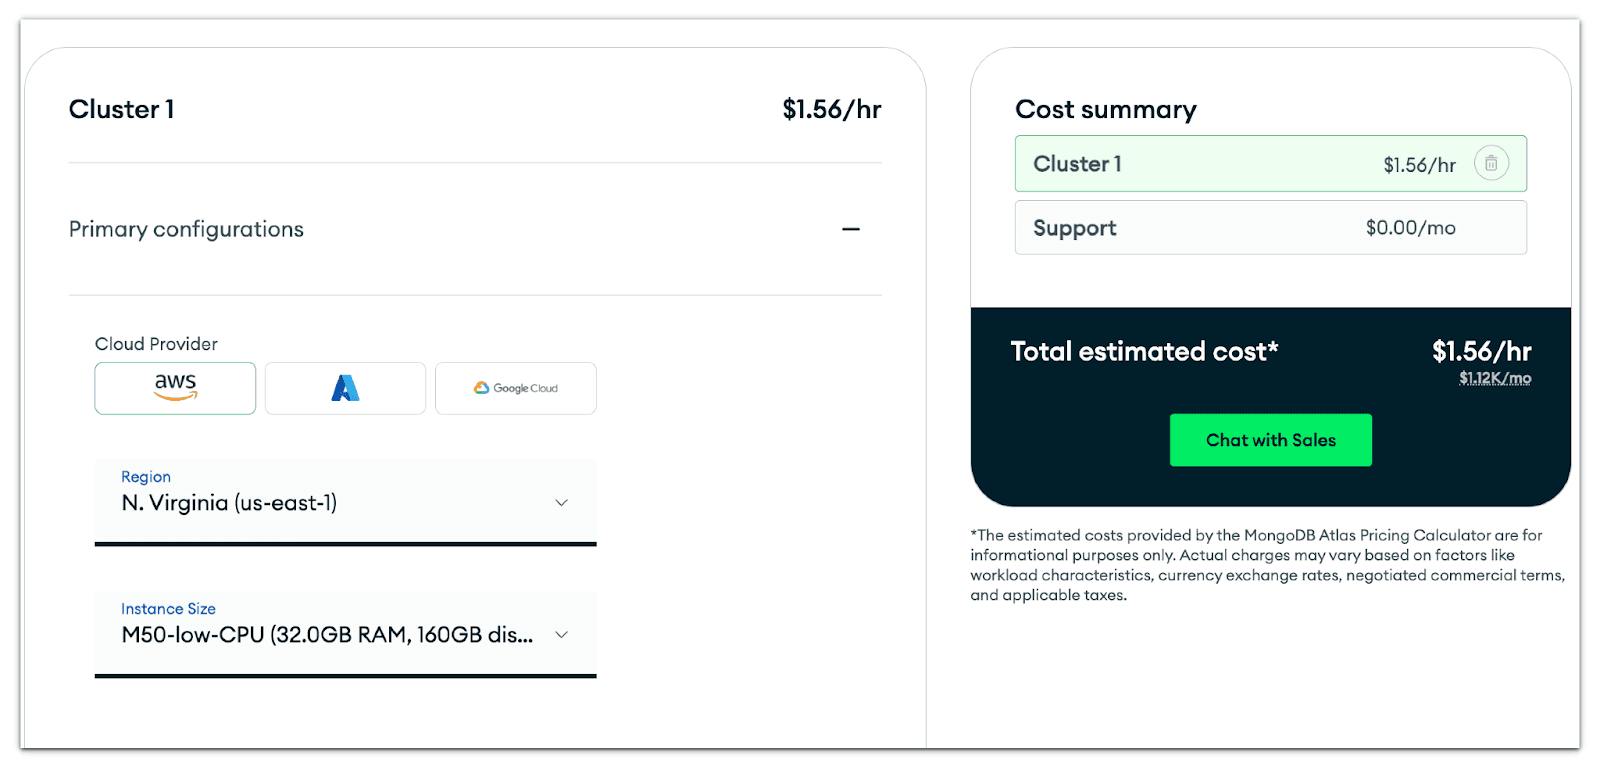Click the Cost summary title
The image size is (1600, 770).
tap(1106, 110)
